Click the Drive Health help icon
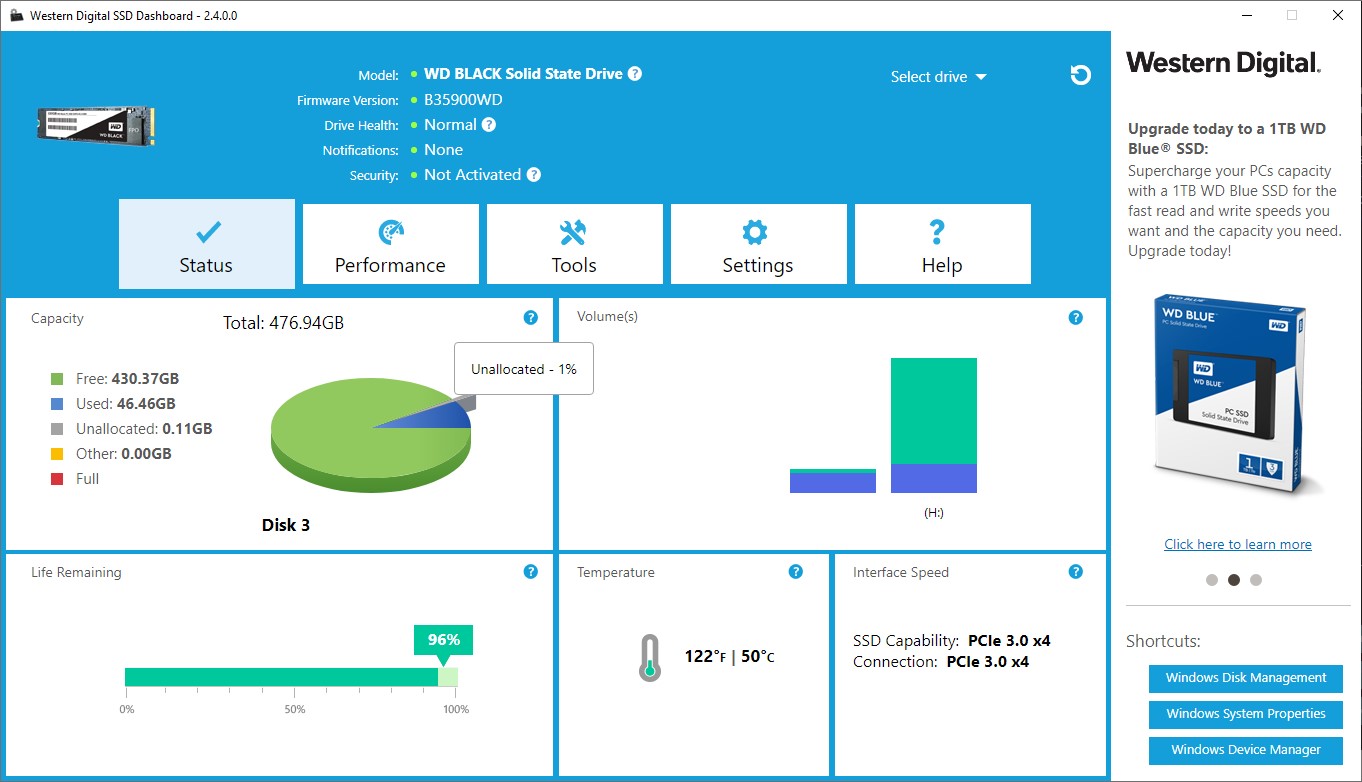 tap(488, 125)
